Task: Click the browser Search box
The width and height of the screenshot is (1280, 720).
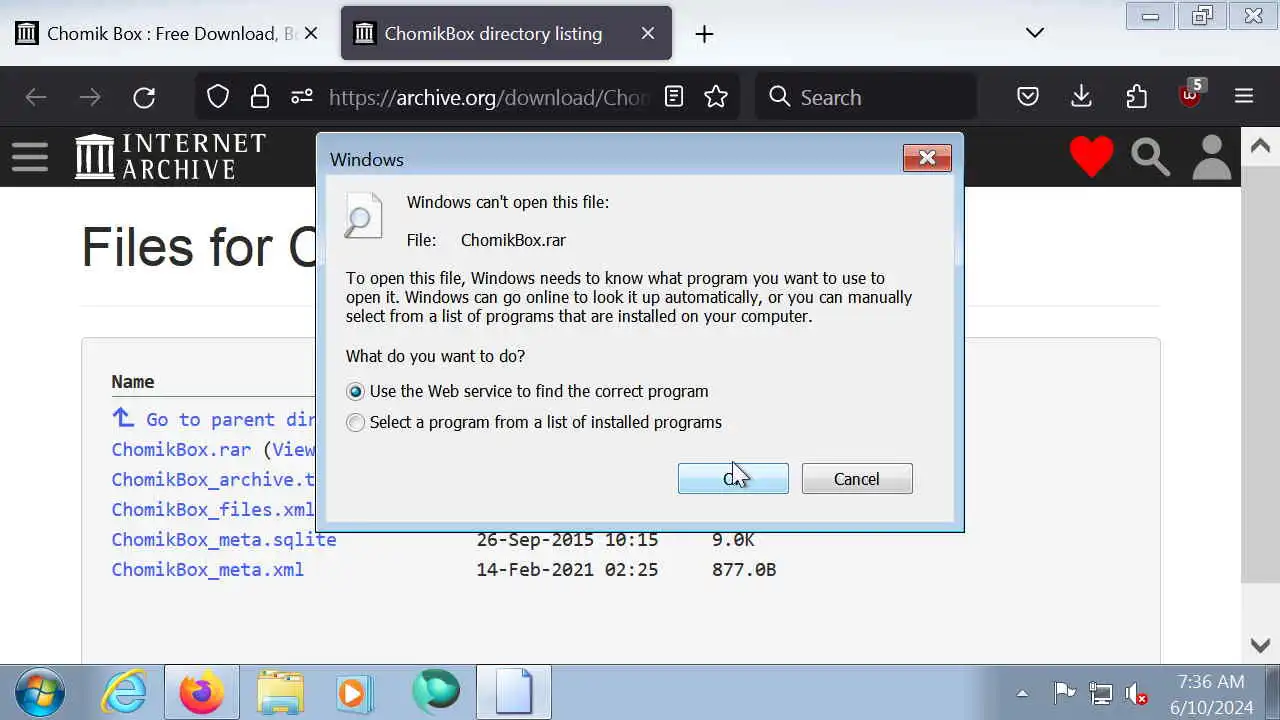Action: tap(866, 97)
